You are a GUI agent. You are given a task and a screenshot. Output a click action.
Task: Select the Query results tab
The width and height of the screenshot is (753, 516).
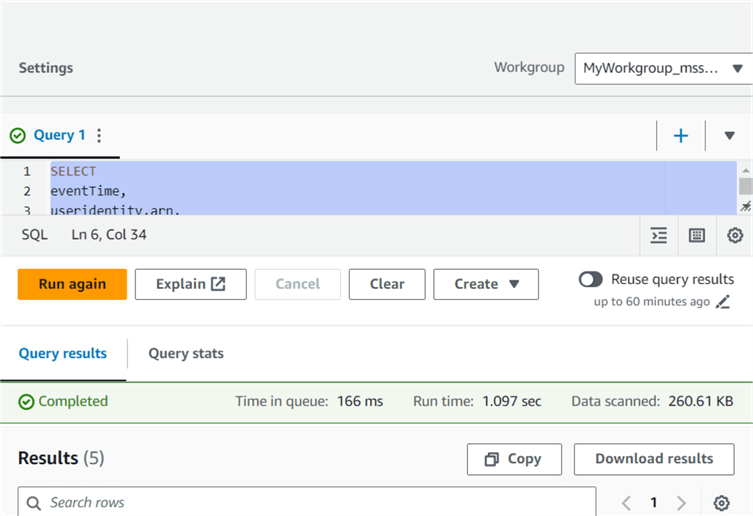coord(63,353)
